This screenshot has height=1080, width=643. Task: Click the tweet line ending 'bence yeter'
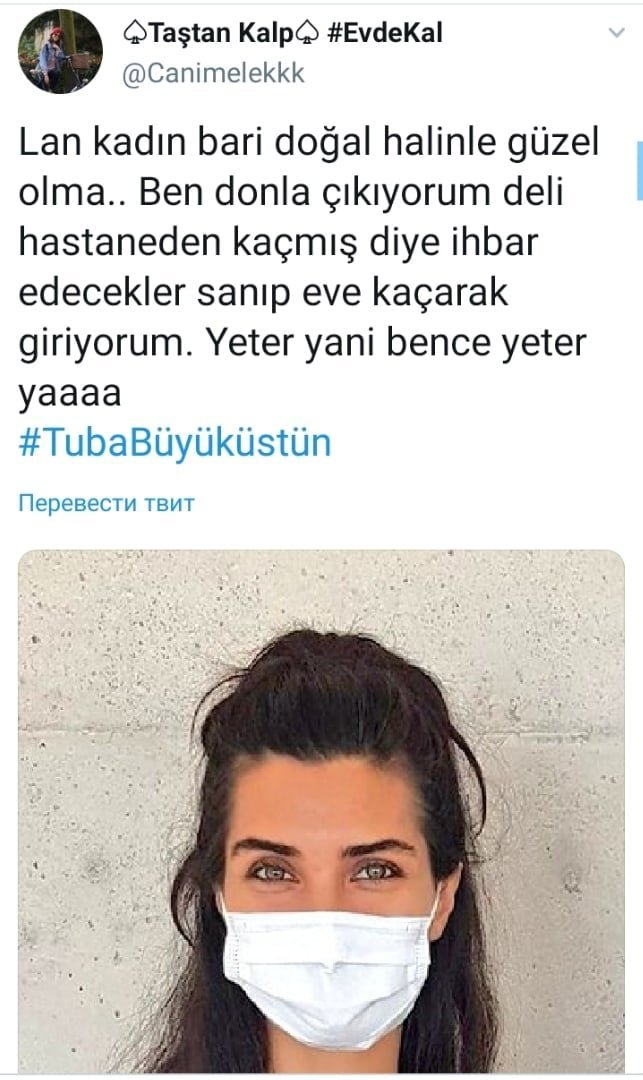pyautogui.click(x=302, y=342)
